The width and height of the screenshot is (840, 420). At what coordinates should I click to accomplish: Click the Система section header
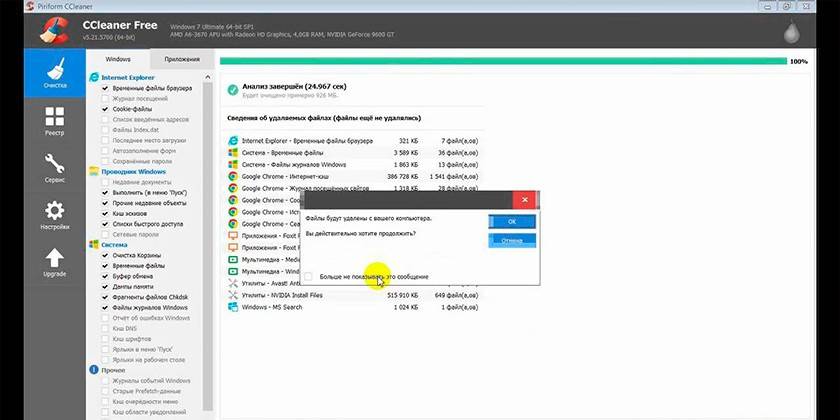114,244
